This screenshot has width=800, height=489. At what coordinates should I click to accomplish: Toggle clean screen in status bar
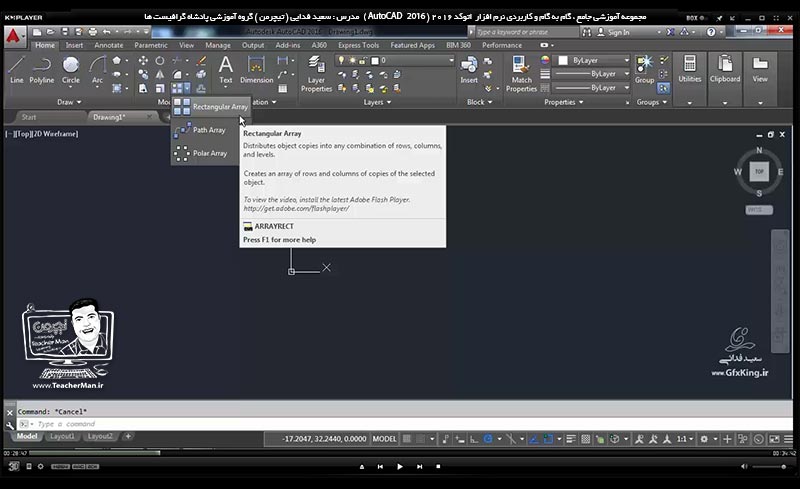774,439
